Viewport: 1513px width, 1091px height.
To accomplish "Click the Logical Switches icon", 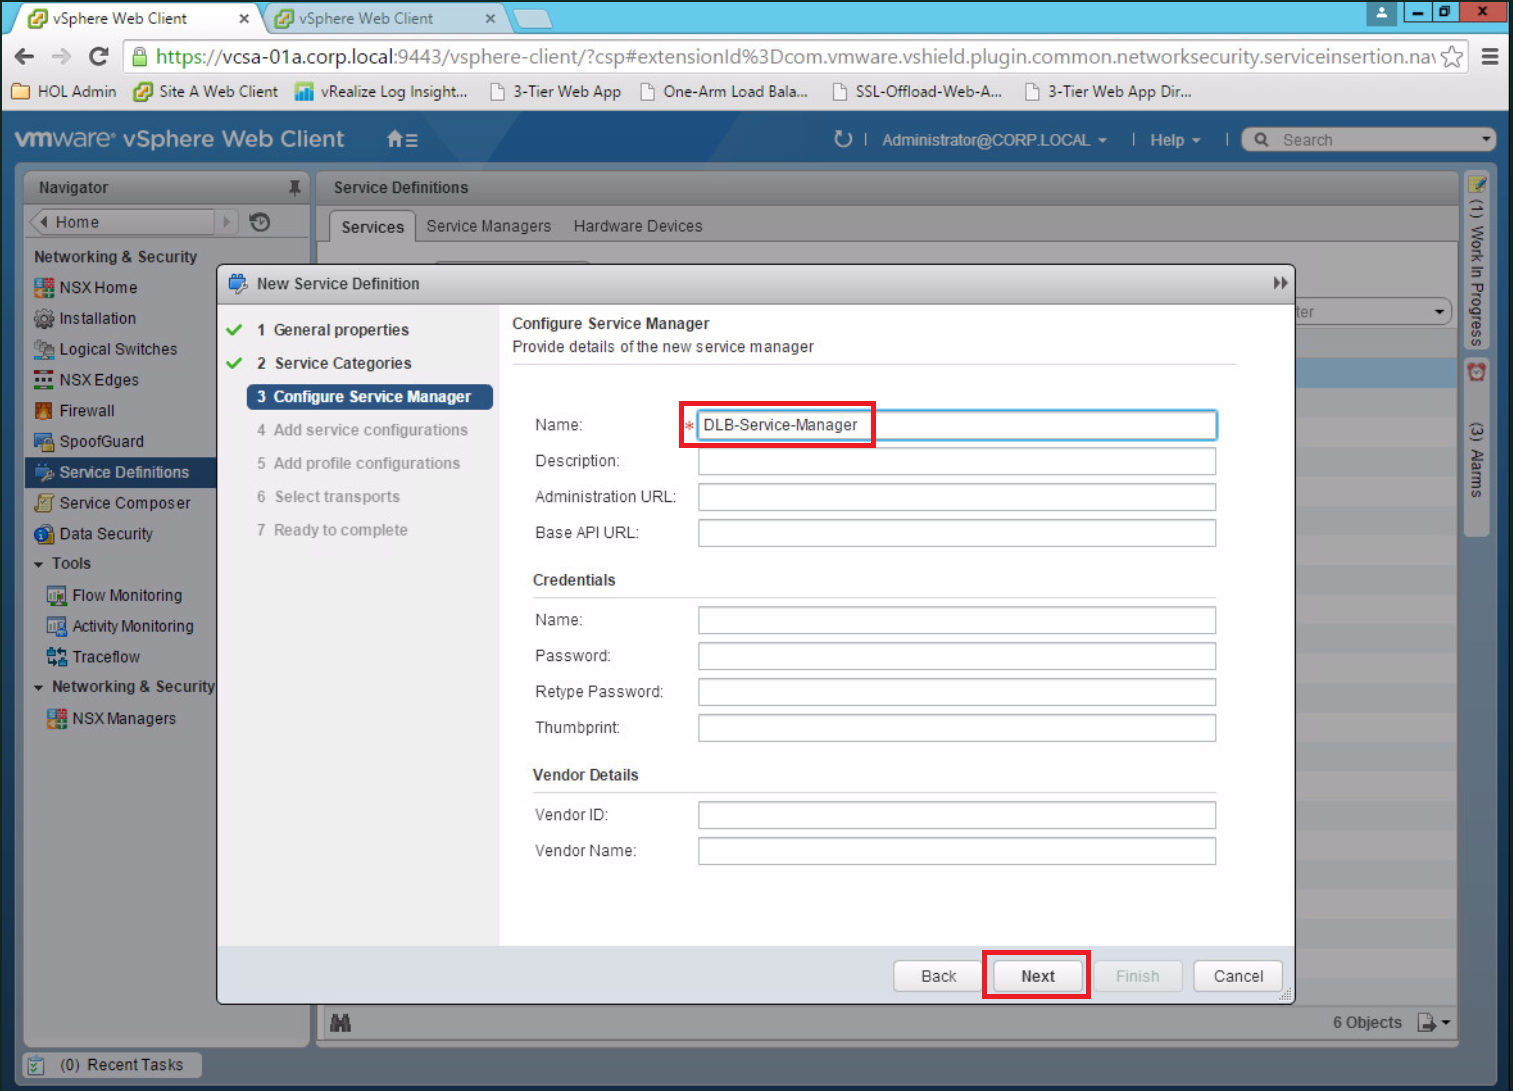I will pos(44,350).
